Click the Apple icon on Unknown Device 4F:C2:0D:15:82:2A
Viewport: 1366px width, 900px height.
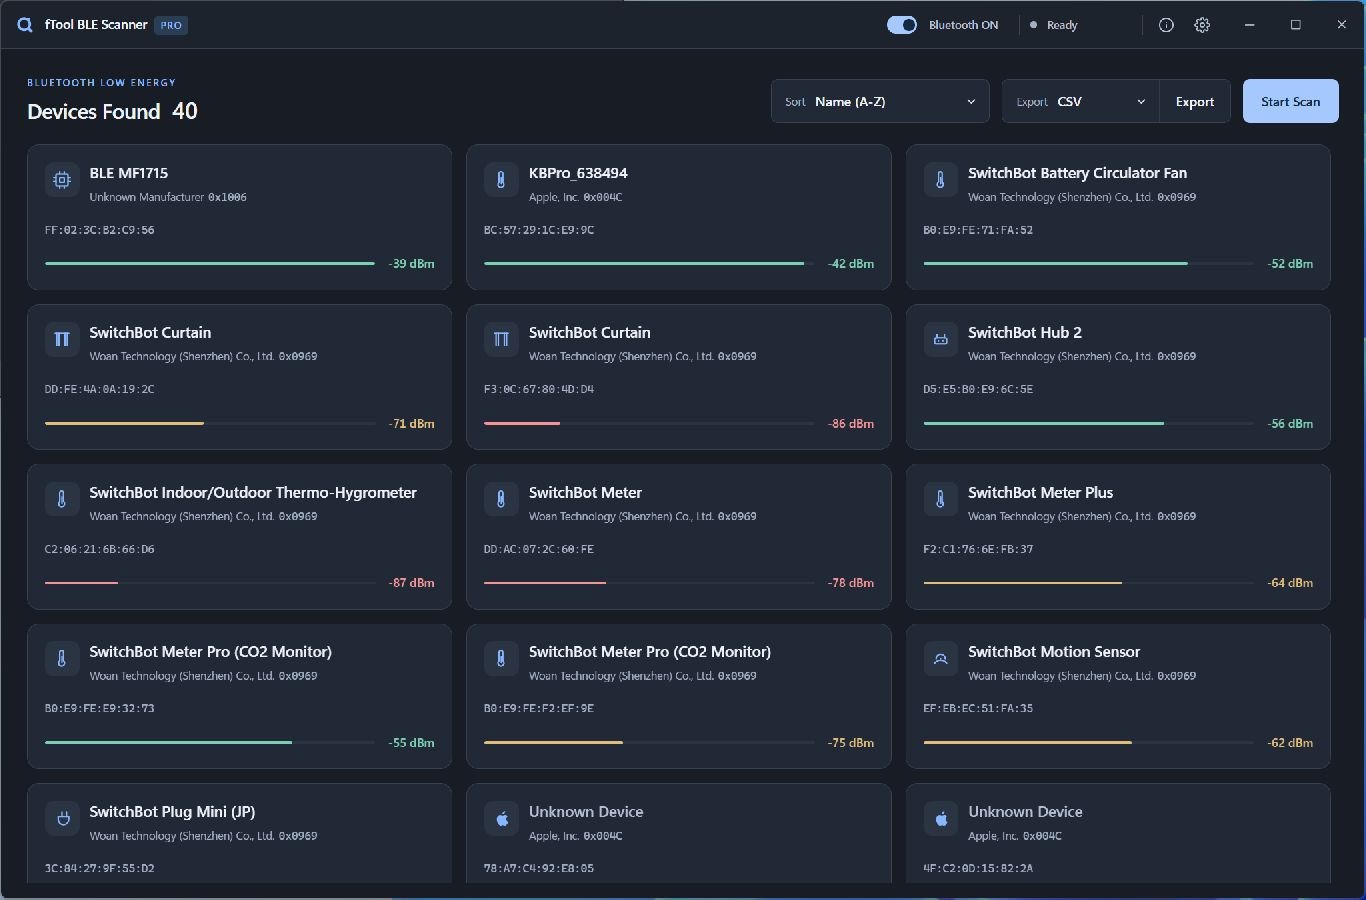(940, 819)
